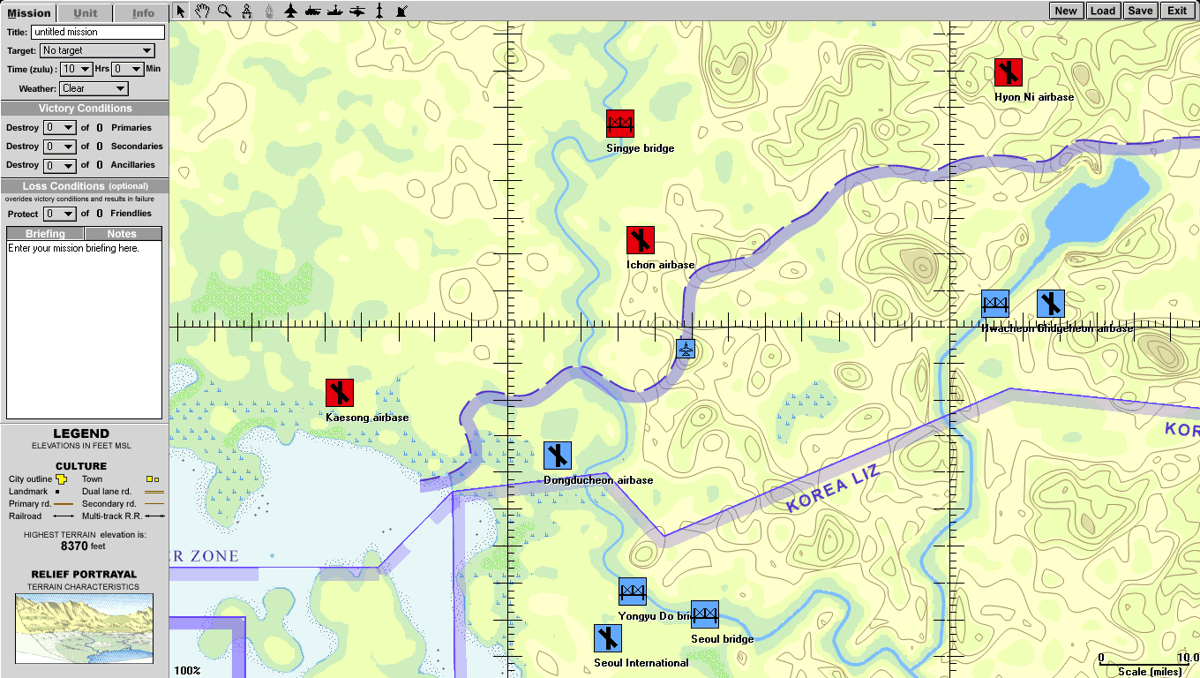The height and width of the screenshot is (678, 1200).
Task: Click the Hyon Ni airbase icon
Action: click(x=1008, y=73)
